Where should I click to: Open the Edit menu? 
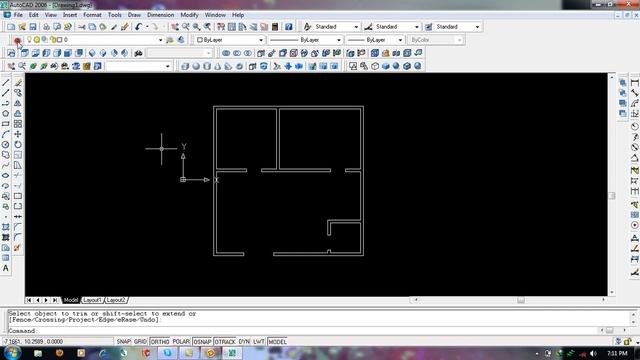coord(33,15)
